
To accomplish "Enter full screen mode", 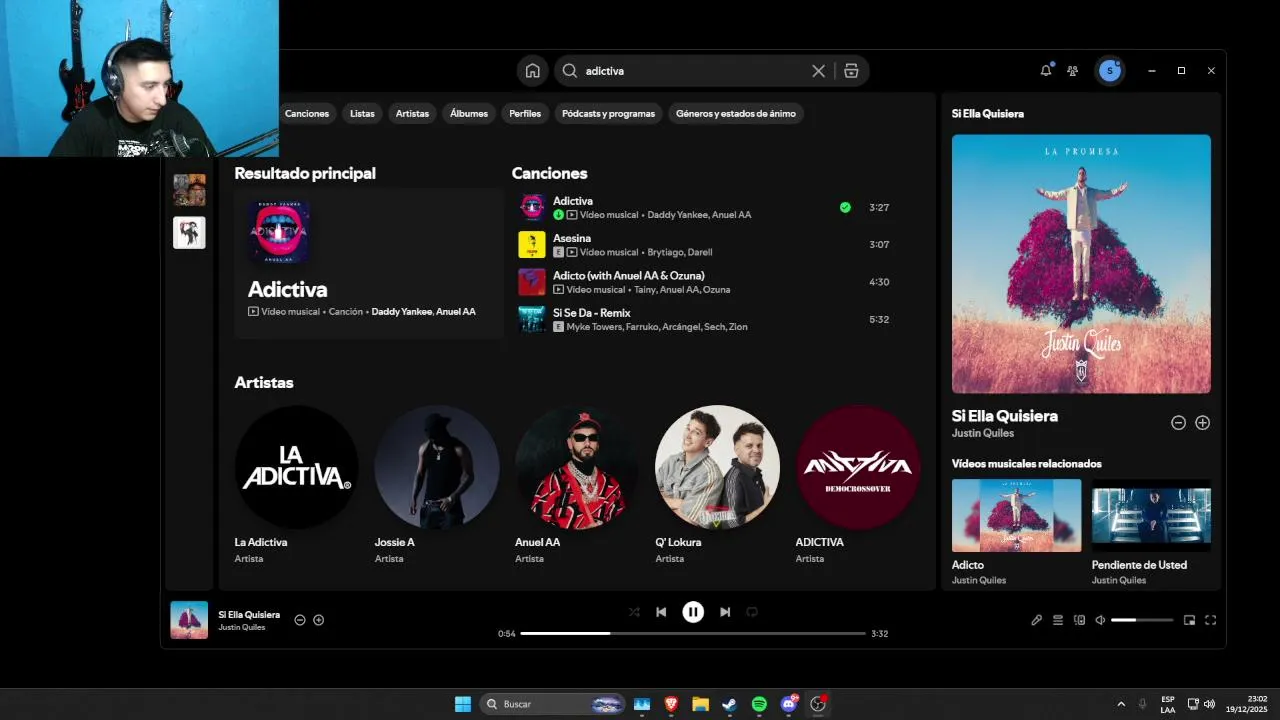I will [1211, 620].
